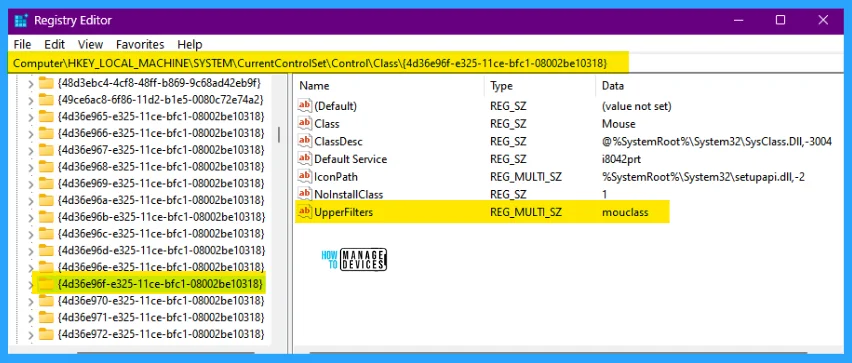852x363 pixels.
Task: Close the Registry Editor window
Action: (x=823, y=21)
